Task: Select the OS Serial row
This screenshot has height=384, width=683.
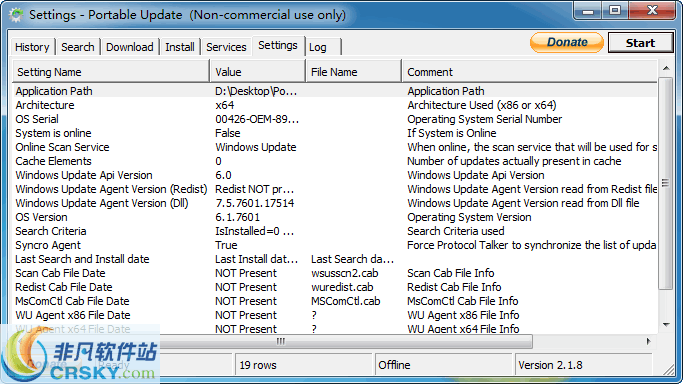Action: tap(335, 119)
